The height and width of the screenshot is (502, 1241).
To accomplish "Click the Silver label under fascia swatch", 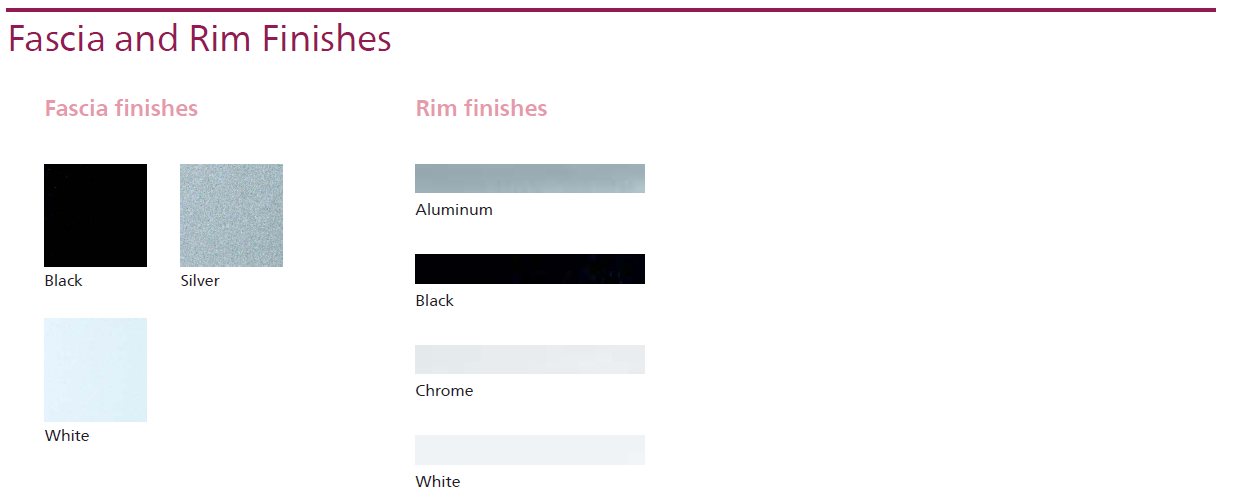I will 200,281.
